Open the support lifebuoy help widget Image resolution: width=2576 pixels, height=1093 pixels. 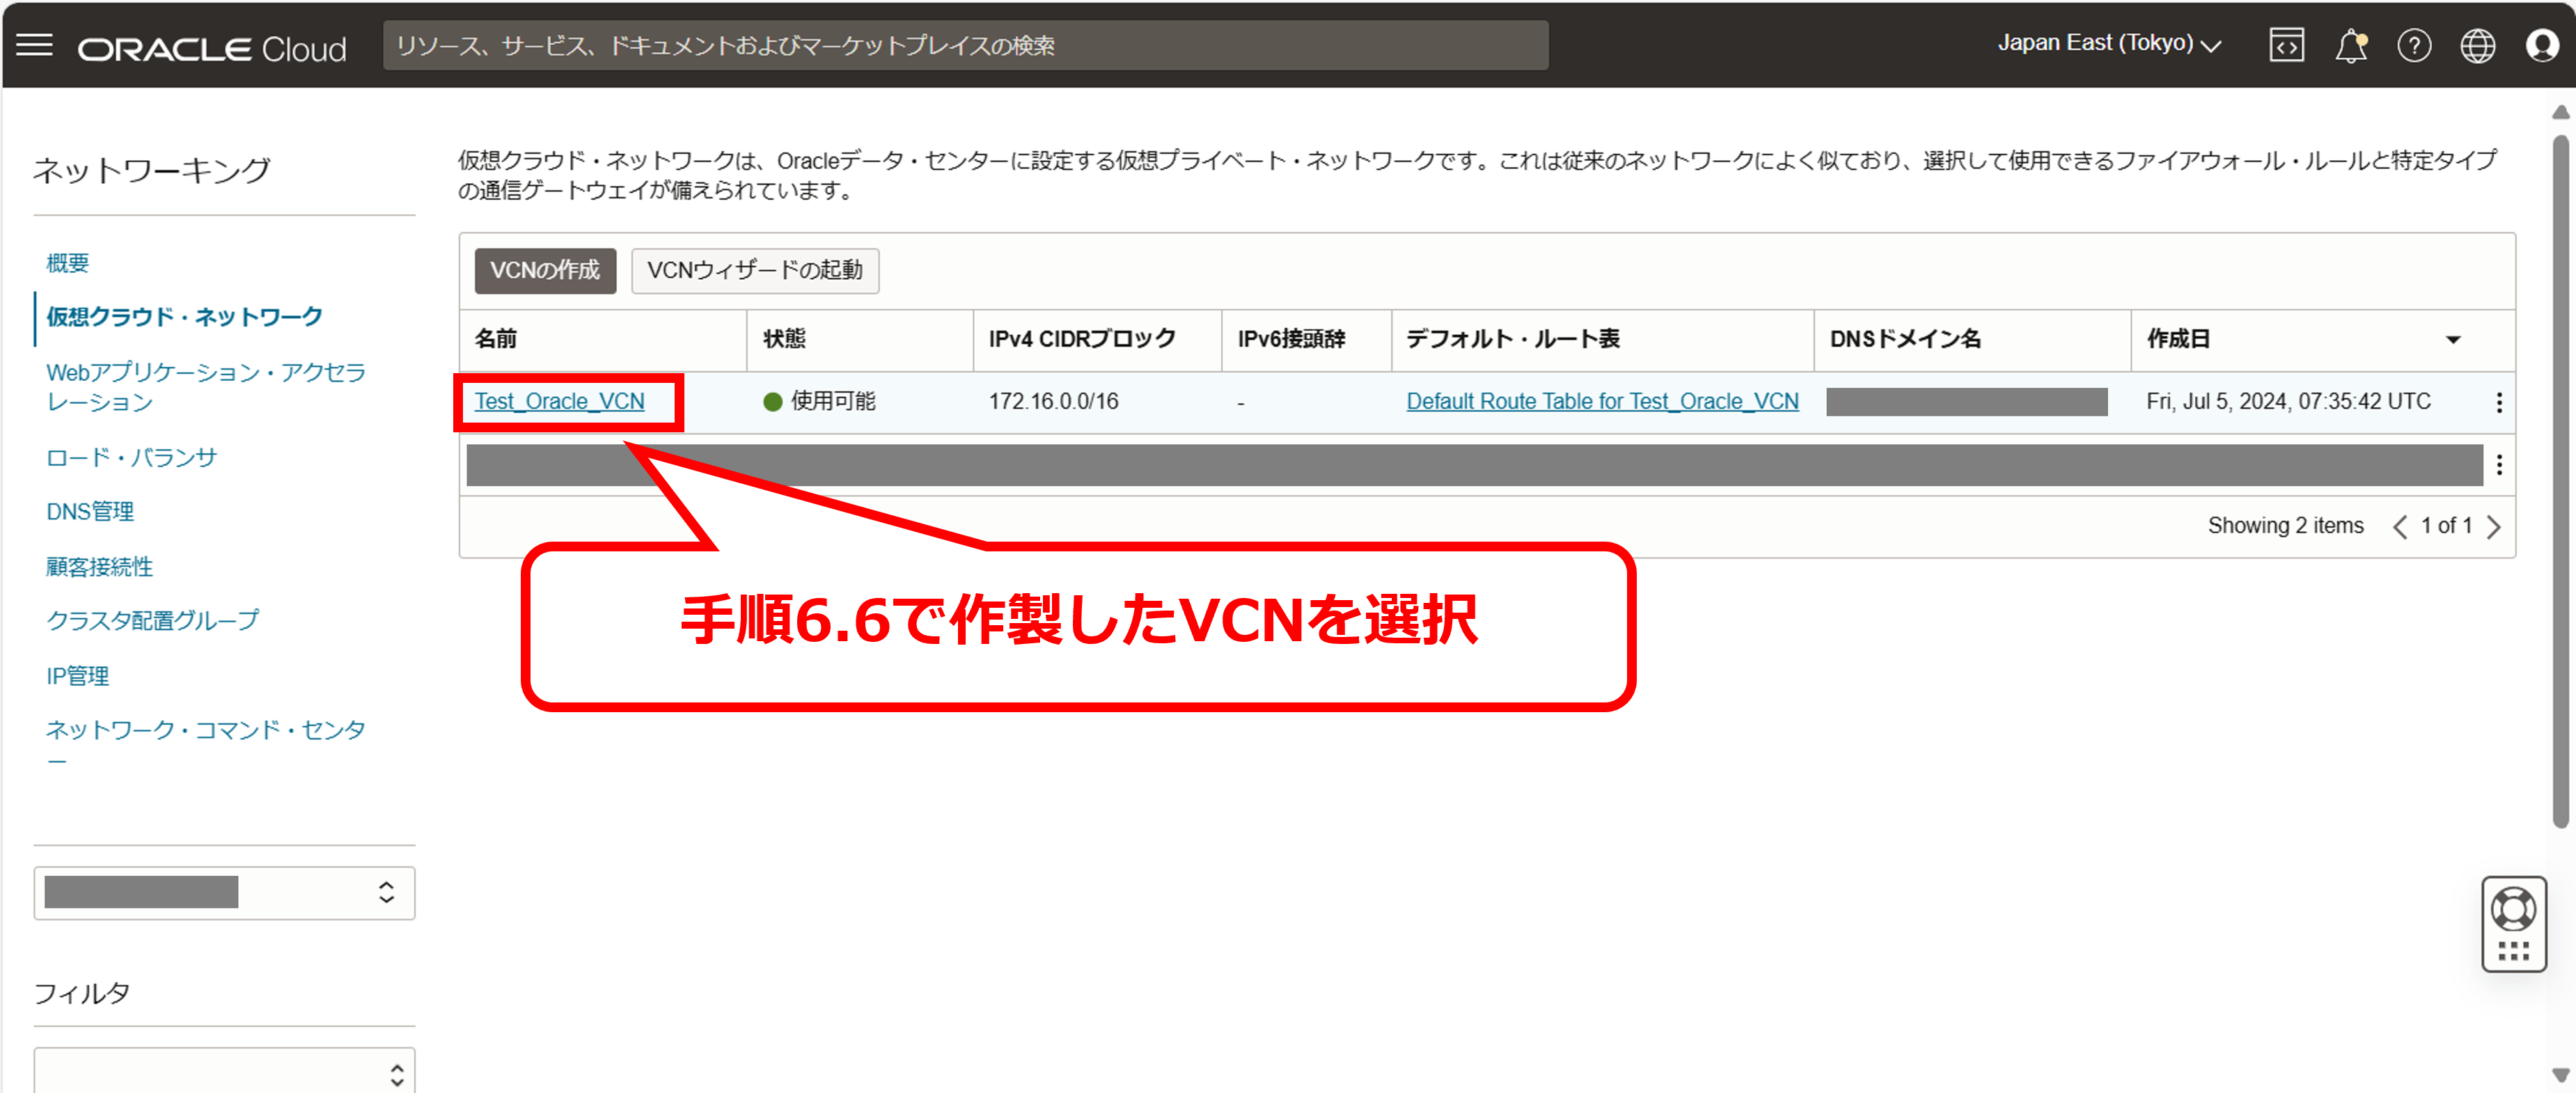click(2513, 909)
